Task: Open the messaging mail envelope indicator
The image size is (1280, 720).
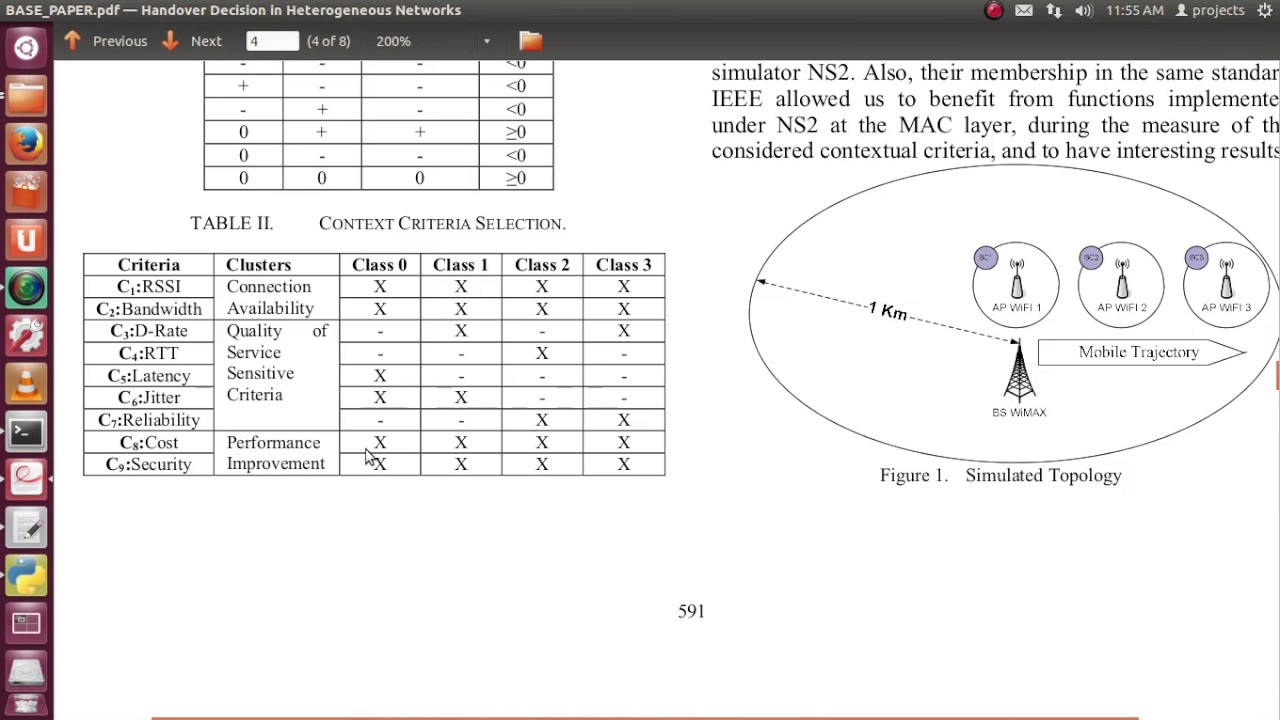Action: (x=1024, y=10)
